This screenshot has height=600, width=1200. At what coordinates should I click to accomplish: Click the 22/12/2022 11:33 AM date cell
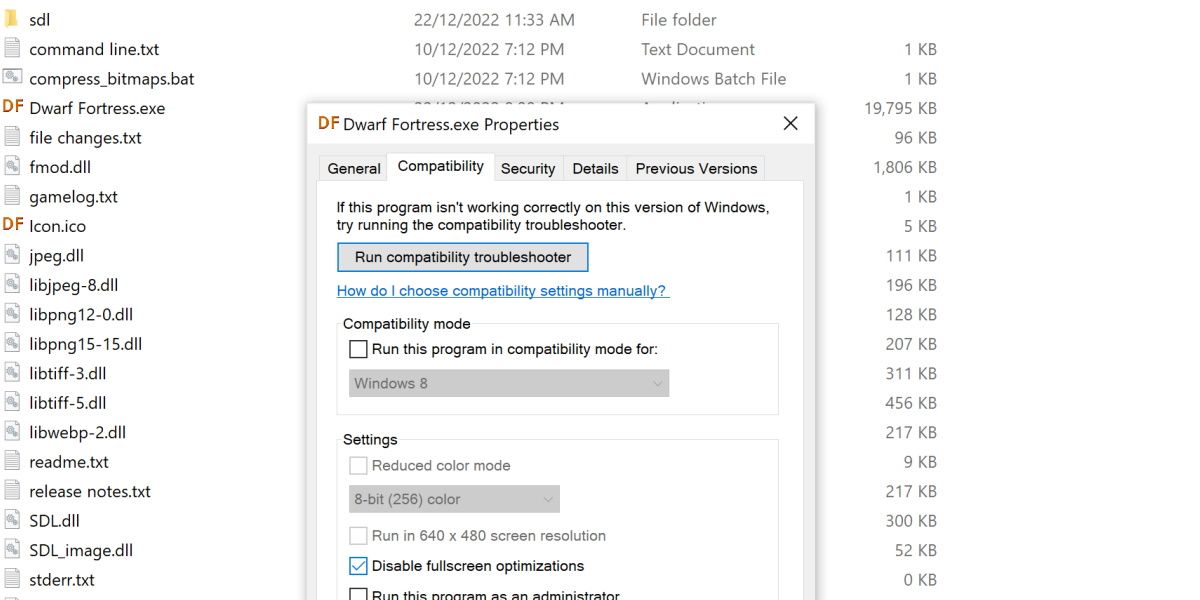pyautogui.click(x=494, y=20)
